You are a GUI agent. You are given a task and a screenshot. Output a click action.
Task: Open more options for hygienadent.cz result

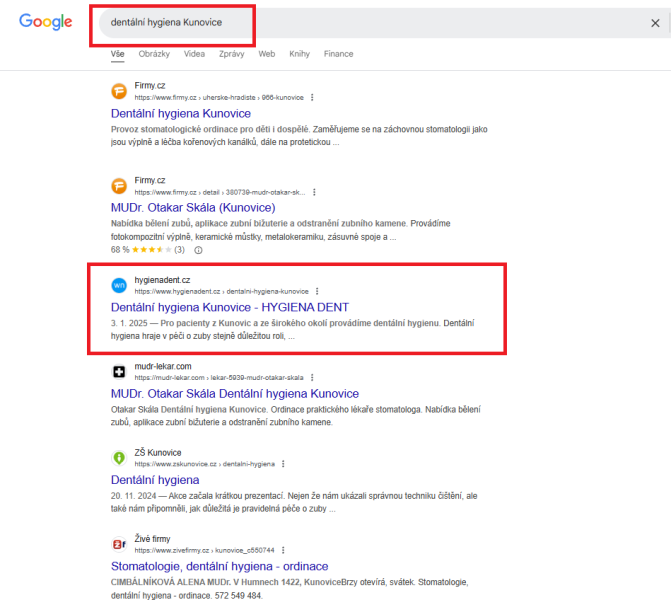pos(317,291)
